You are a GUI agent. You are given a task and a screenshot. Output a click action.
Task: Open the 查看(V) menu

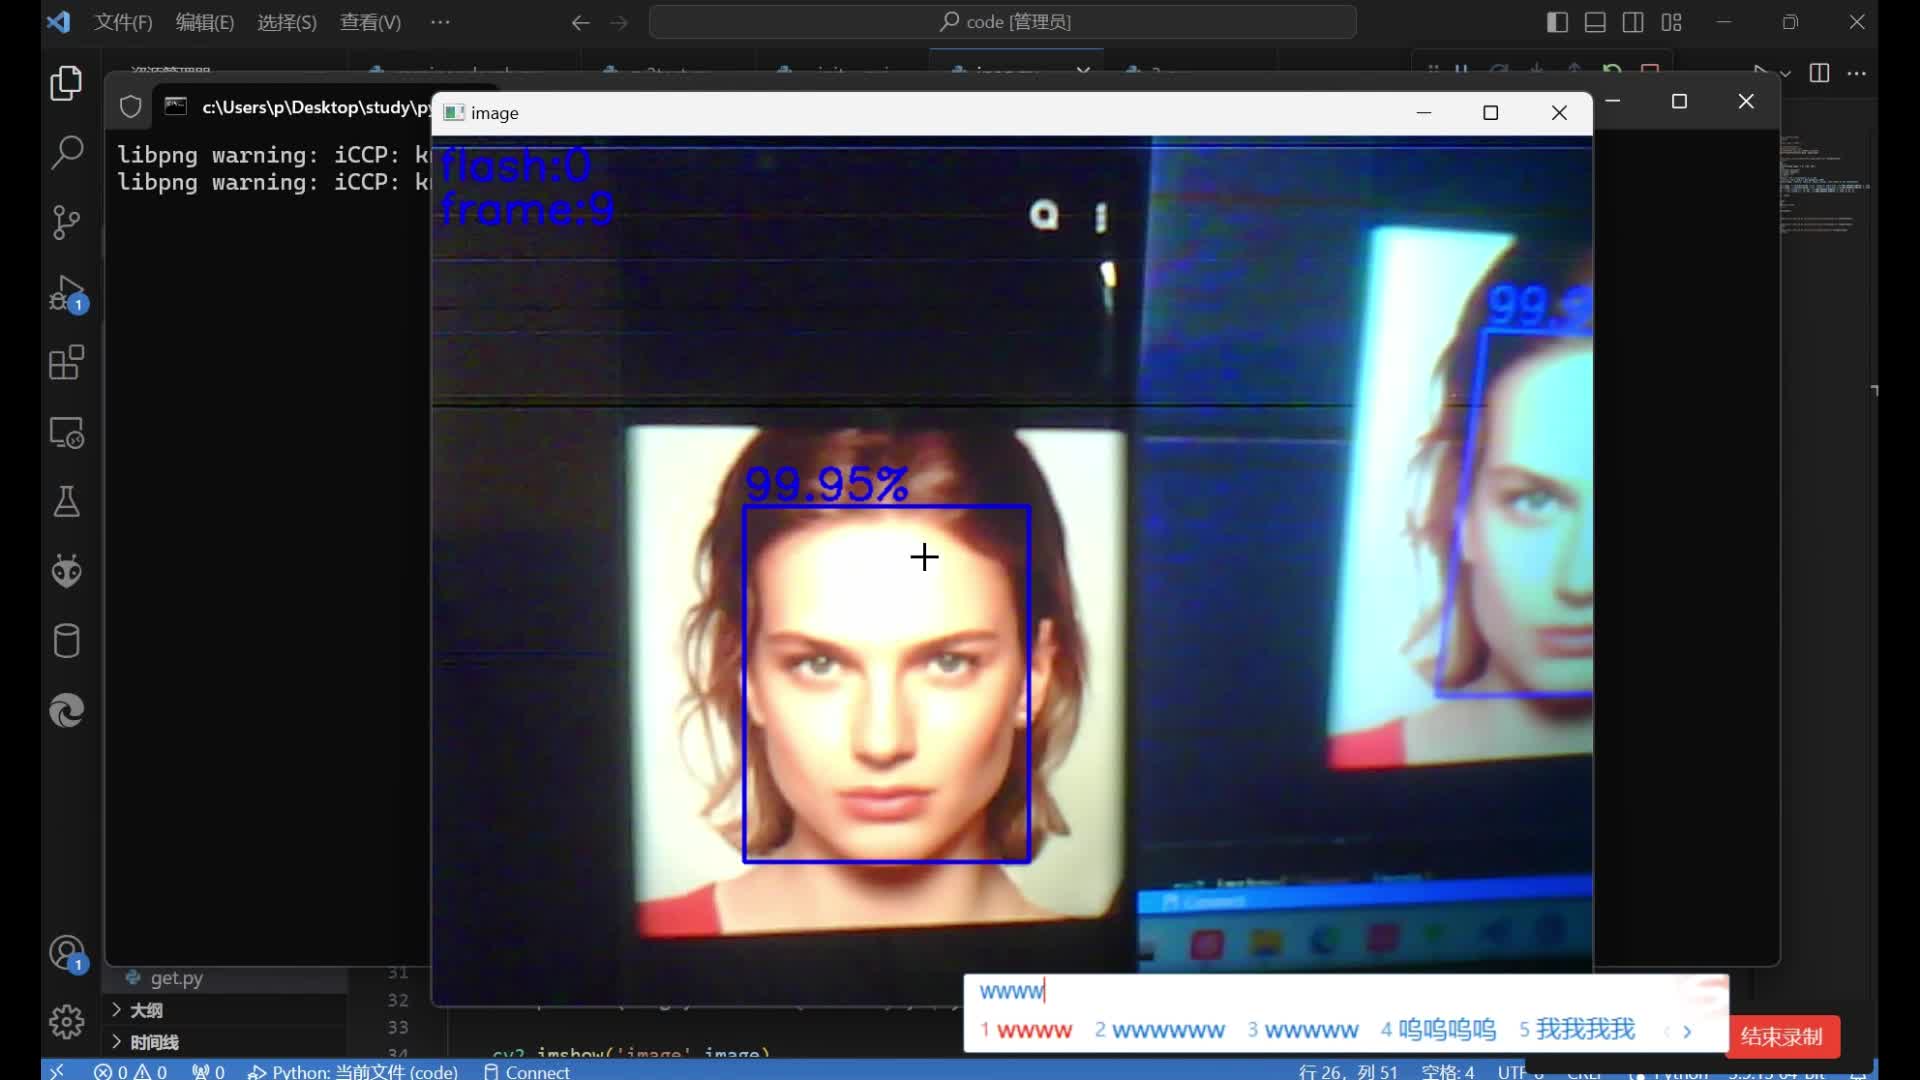point(370,22)
